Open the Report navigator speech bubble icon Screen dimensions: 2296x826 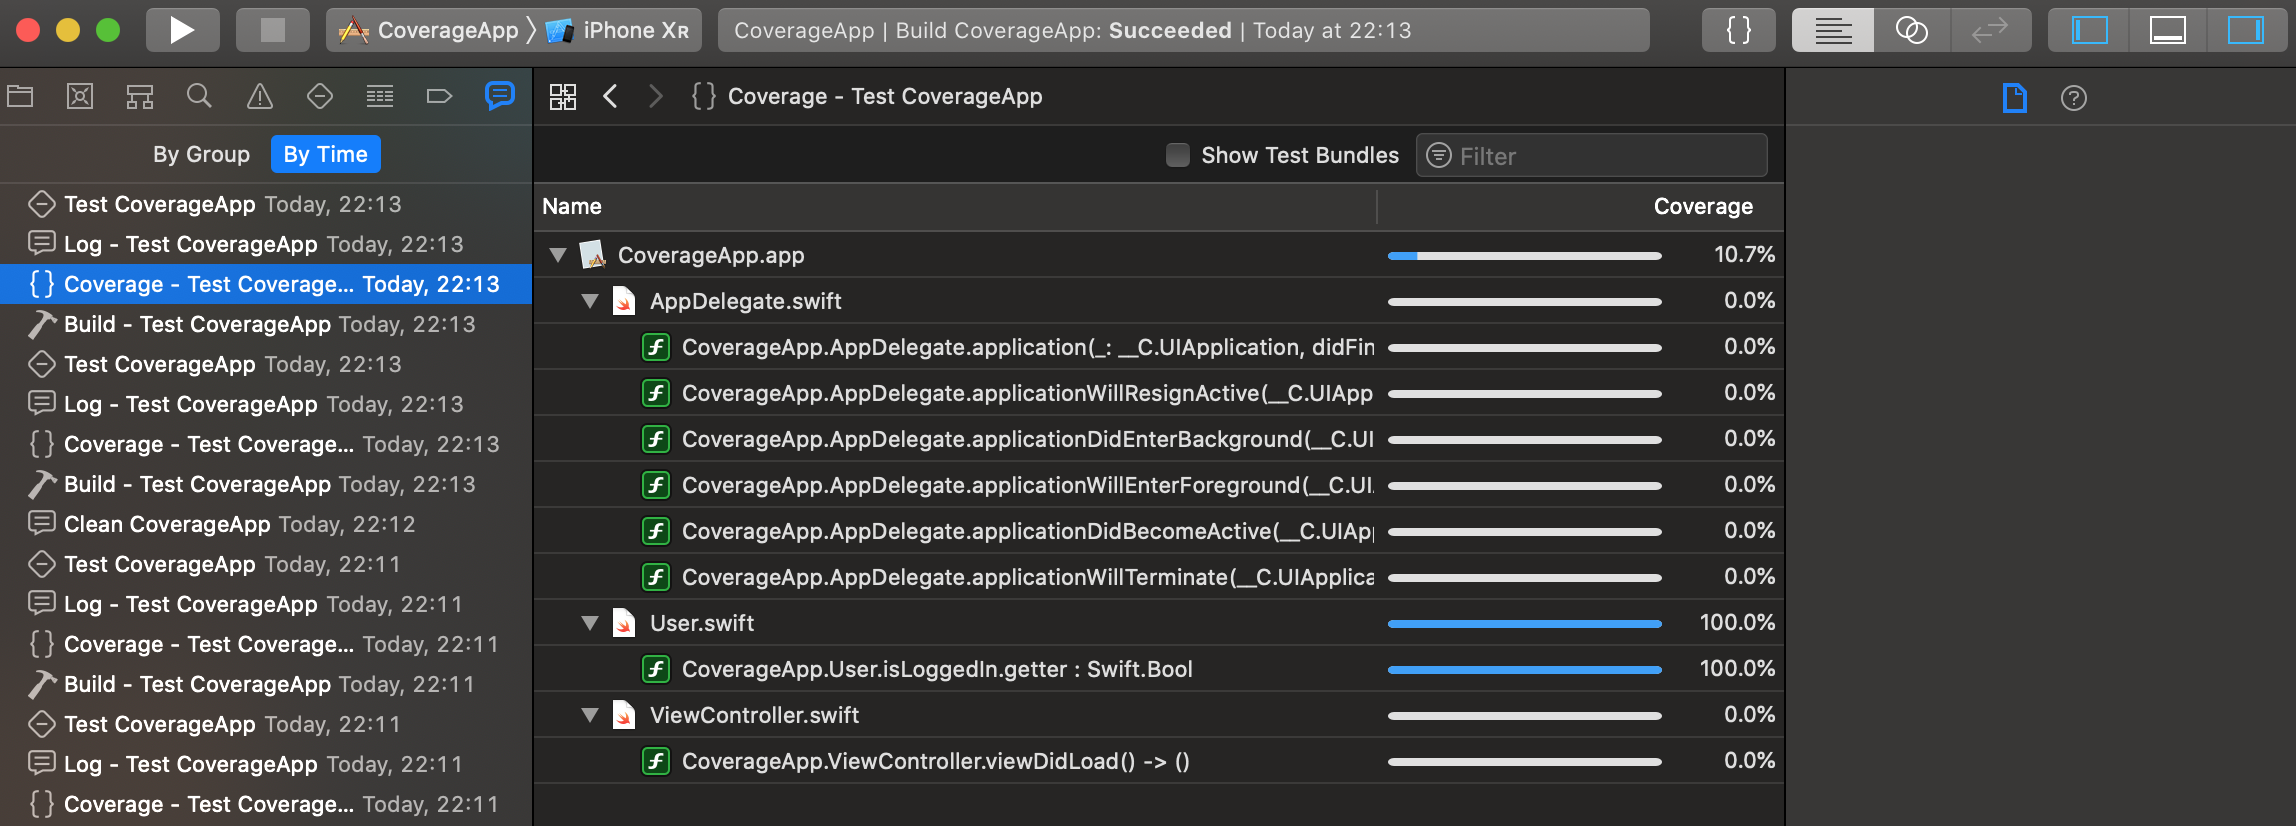point(500,96)
